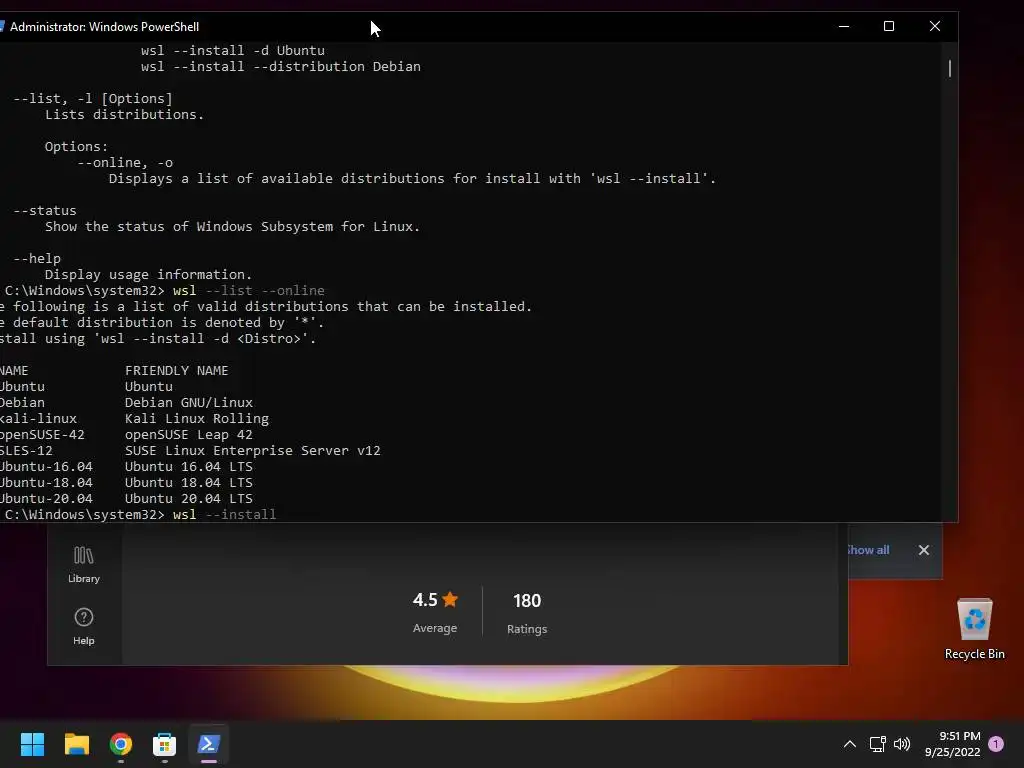The width and height of the screenshot is (1024, 768).
Task: Open File Explorer from the taskbar
Action: pos(76,744)
